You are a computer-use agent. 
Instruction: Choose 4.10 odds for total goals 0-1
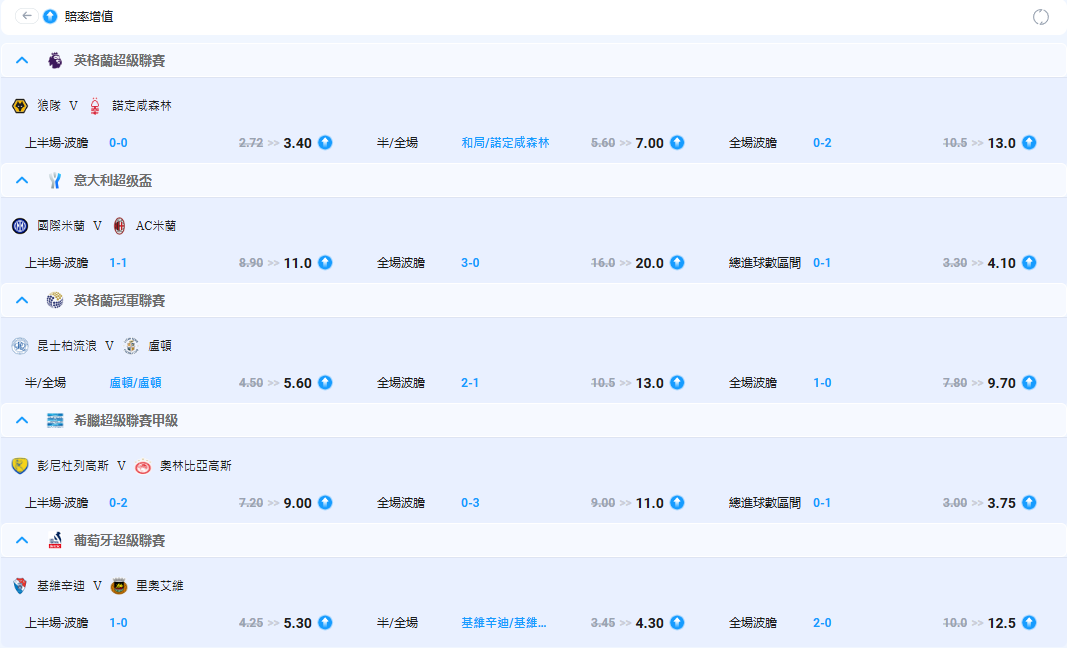pos(1001,263)
